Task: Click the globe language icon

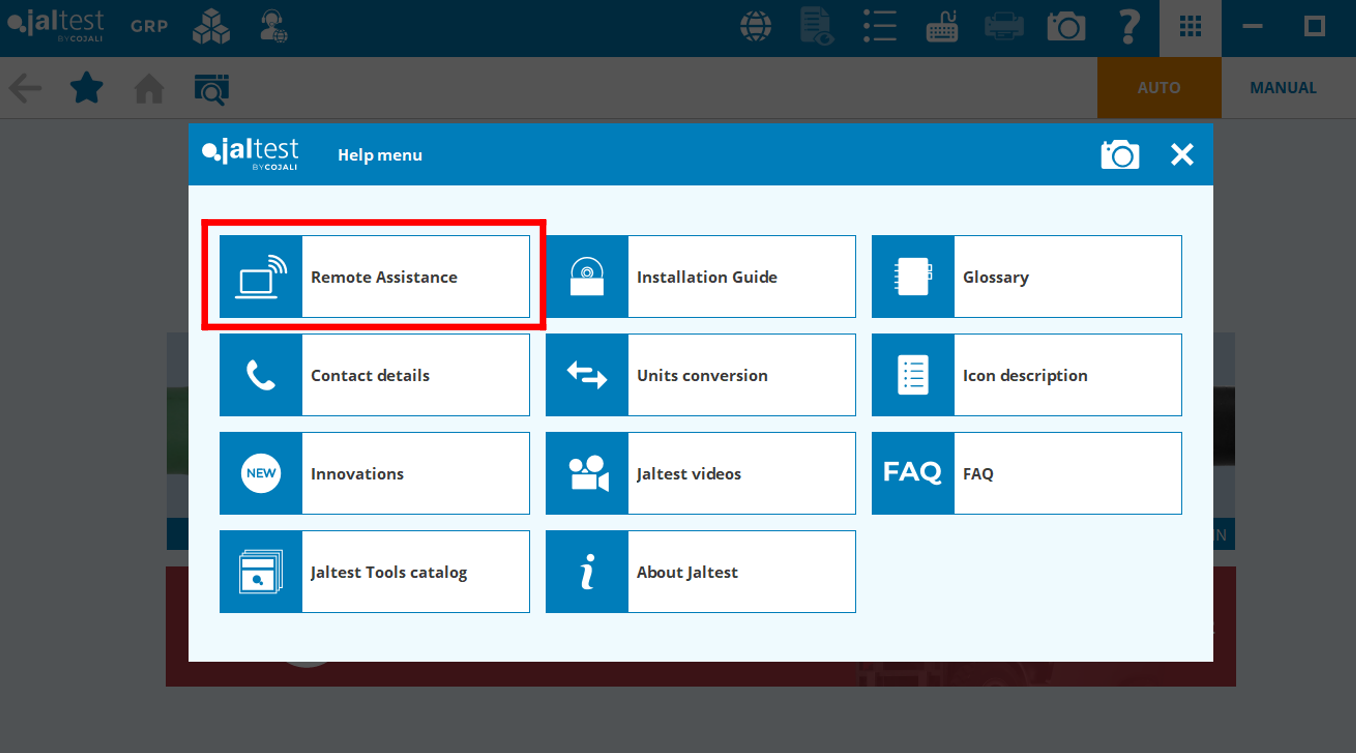Action: click(755, 26)
